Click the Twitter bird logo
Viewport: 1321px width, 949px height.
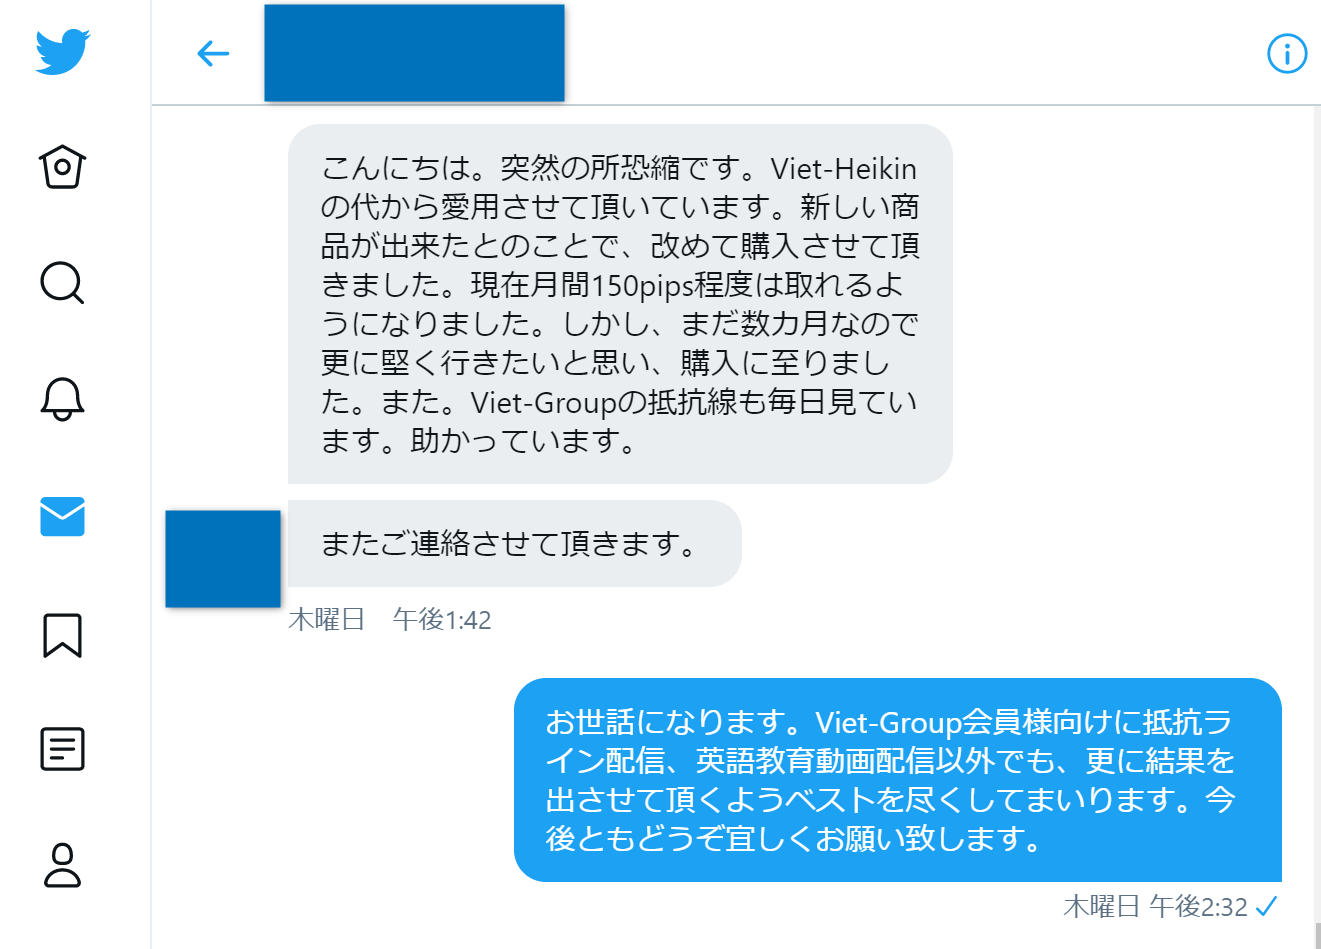tap(62, 51)
